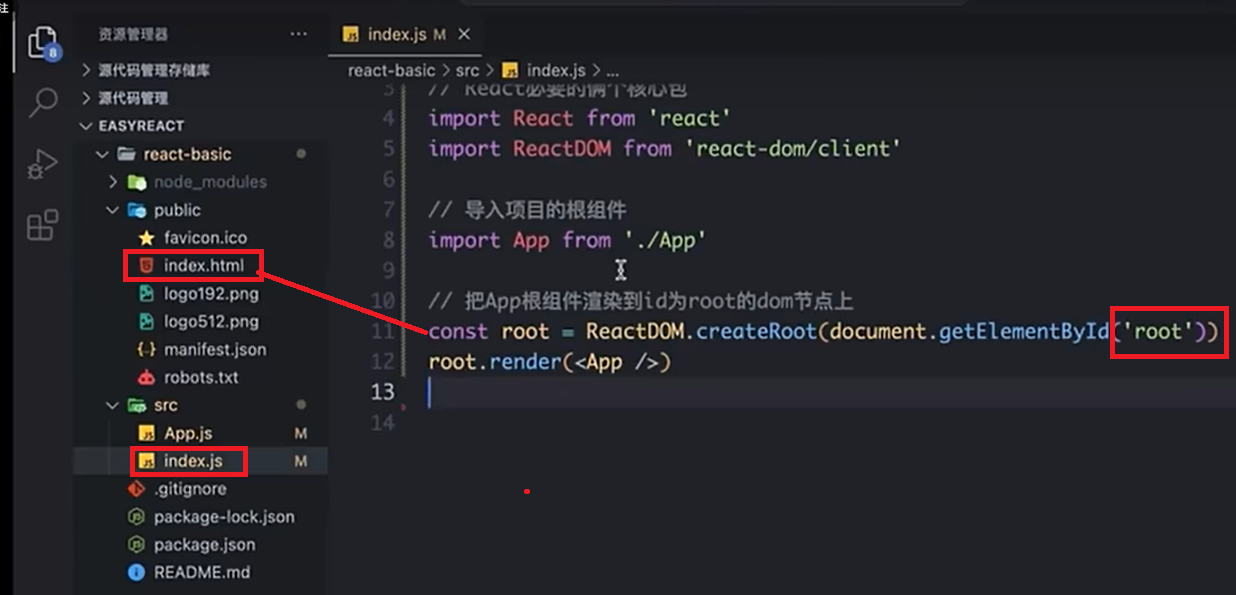The width and height of the screenshot is (1236, 595).
Task: Open logo192.png file
Action: tap(211, 294)
